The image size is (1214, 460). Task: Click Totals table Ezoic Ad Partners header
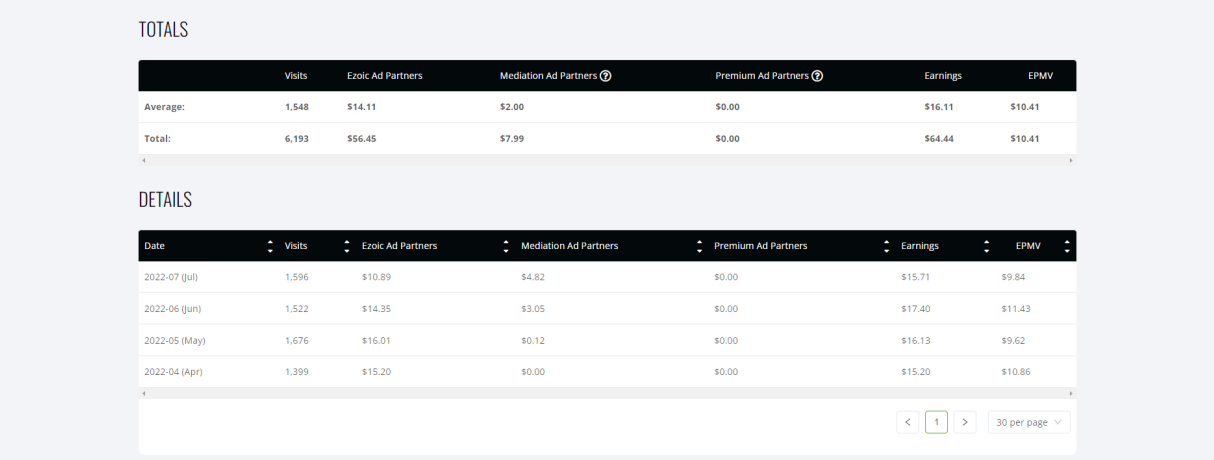pyautogui.click(x=385, y=76)
